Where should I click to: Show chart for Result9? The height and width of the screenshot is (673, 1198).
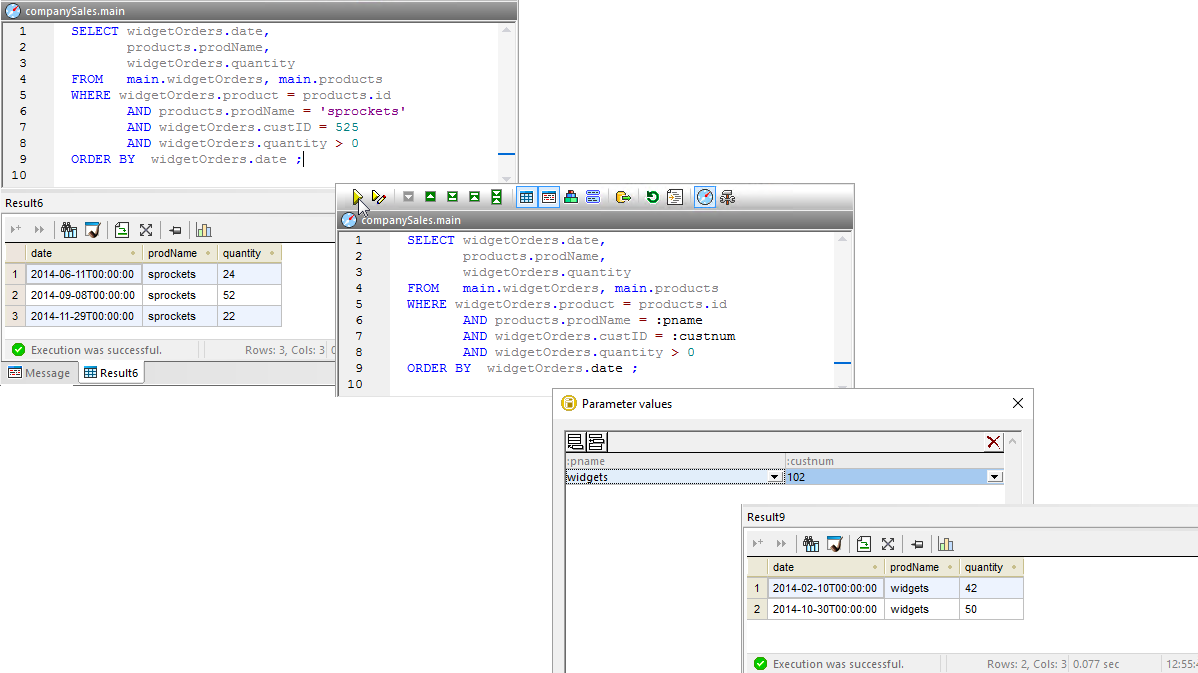[945, 544]
